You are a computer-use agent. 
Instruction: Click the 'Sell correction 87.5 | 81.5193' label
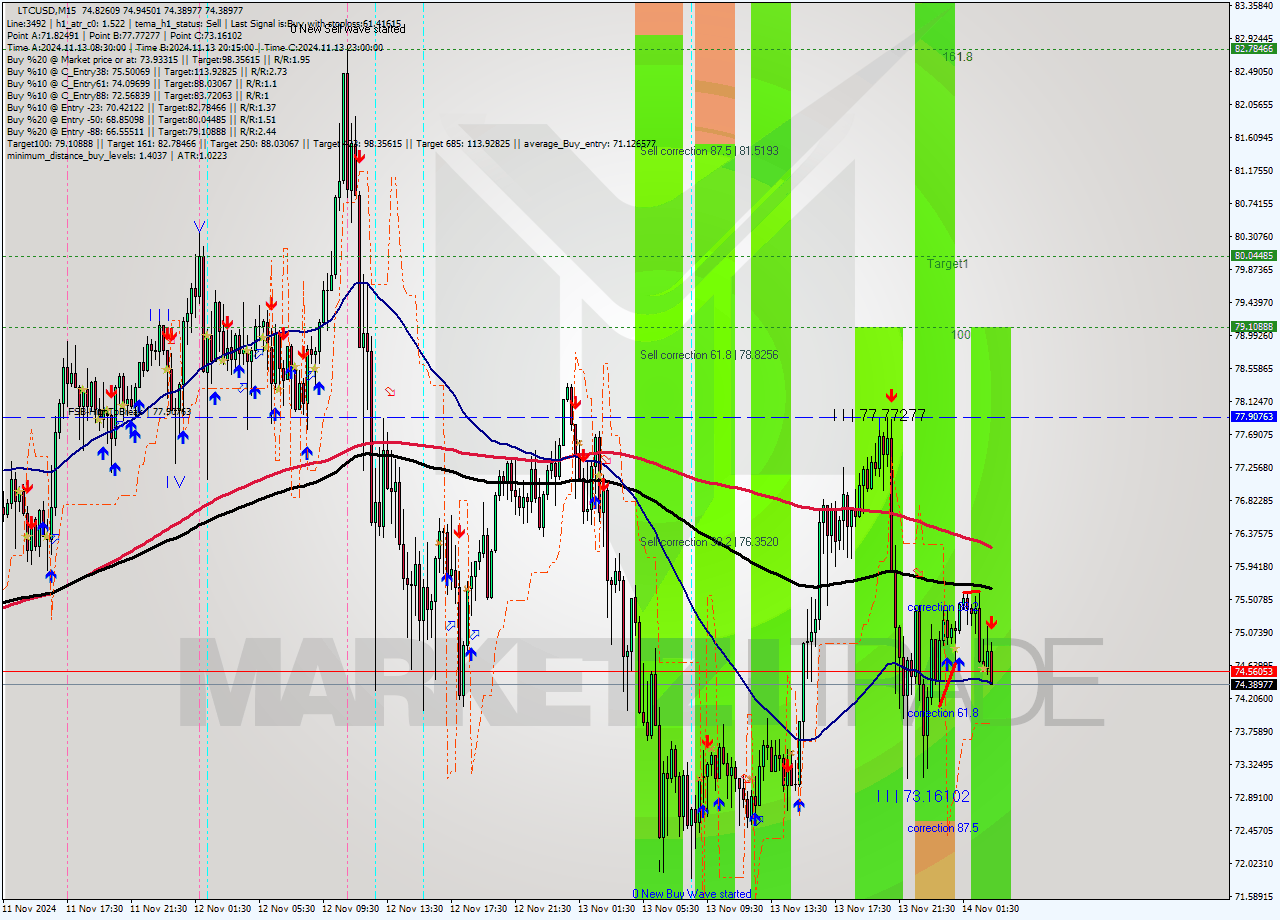(709, 151)
